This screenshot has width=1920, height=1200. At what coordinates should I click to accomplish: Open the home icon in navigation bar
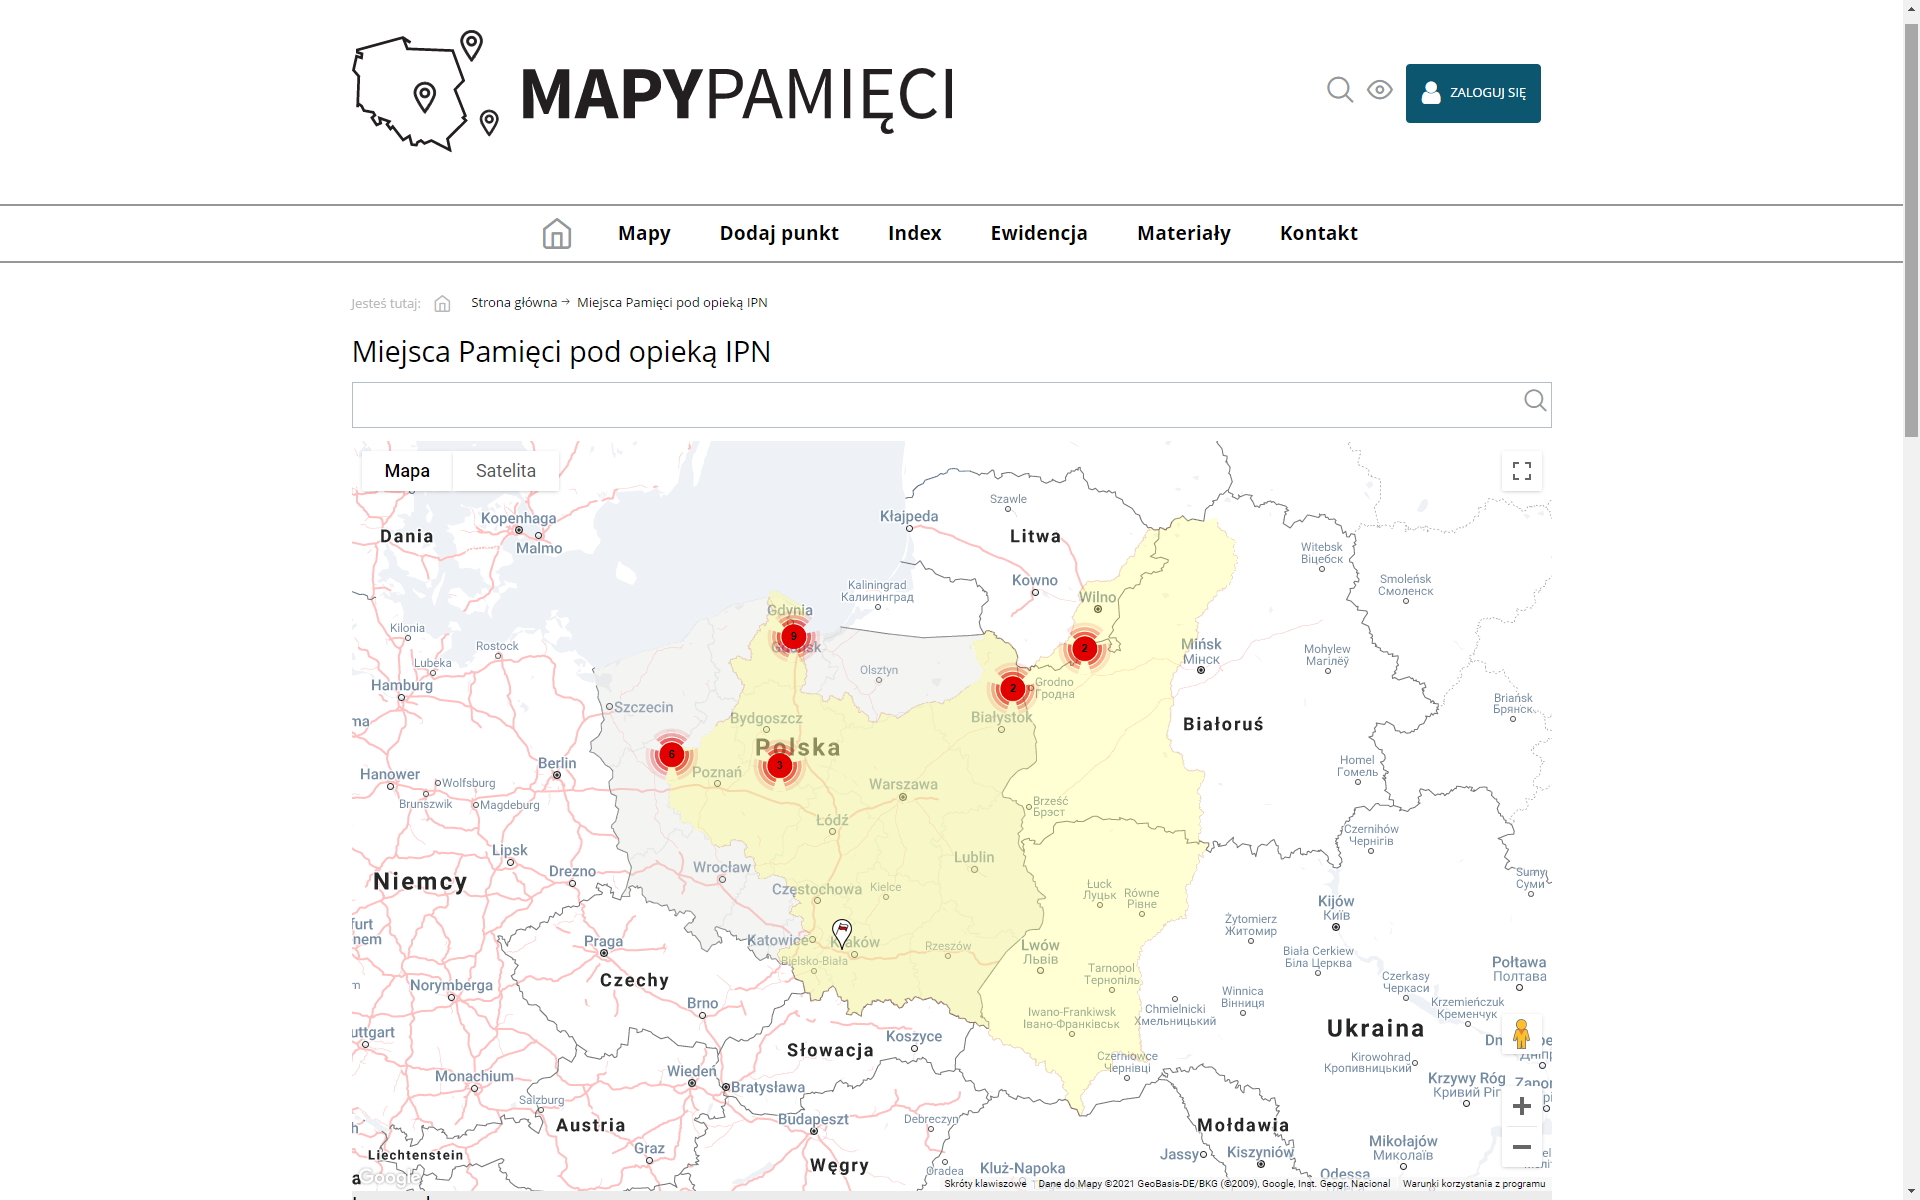pos(556,234)
